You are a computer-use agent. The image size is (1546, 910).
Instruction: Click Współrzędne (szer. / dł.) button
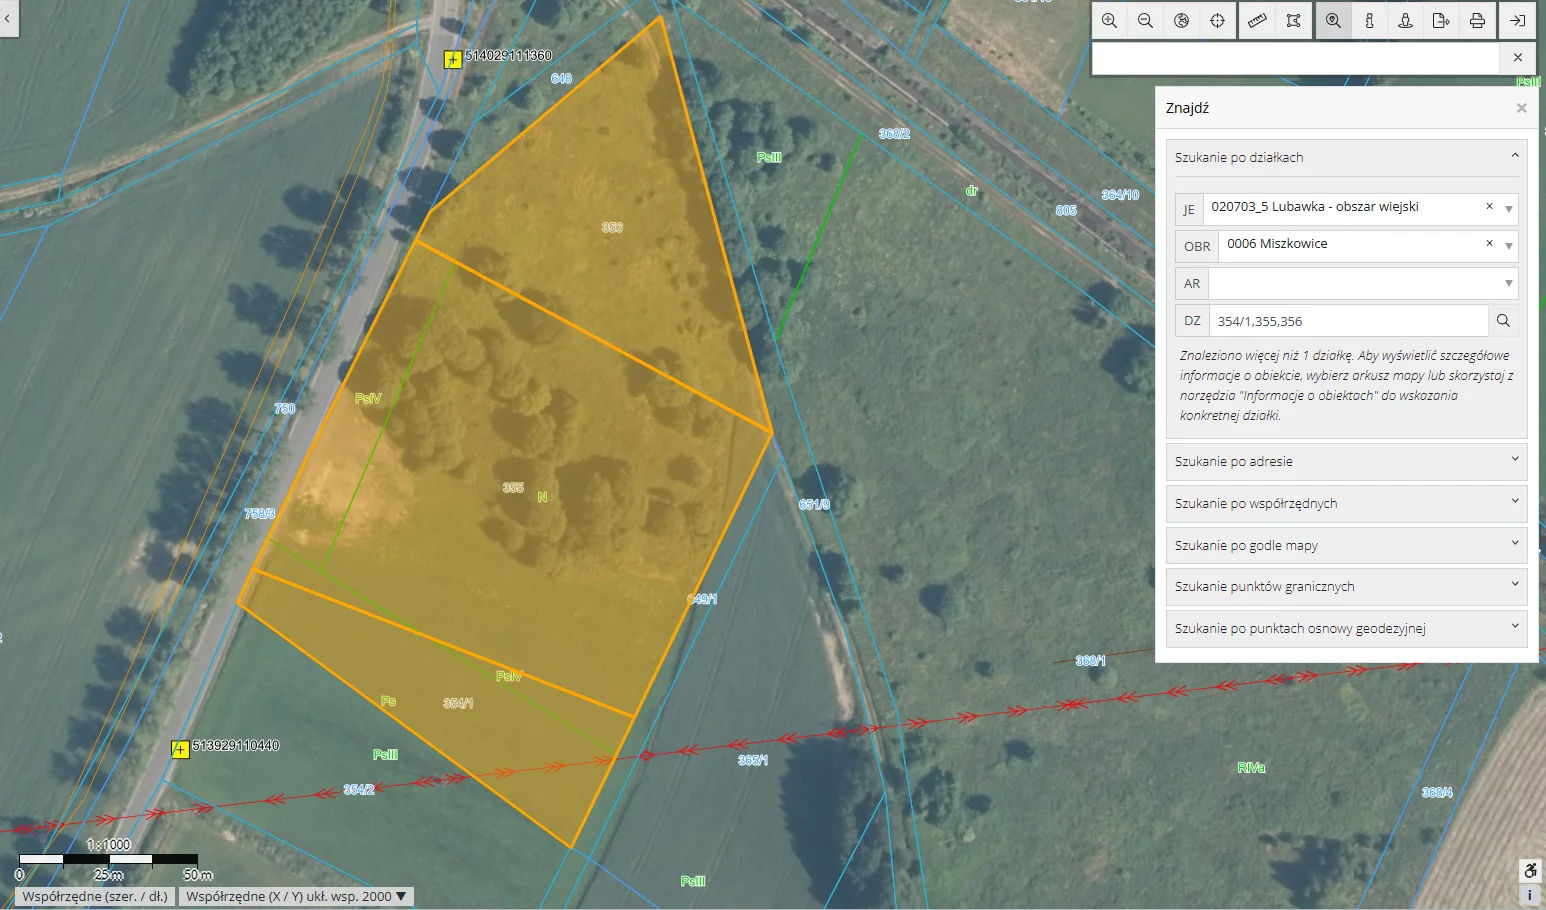95,896
